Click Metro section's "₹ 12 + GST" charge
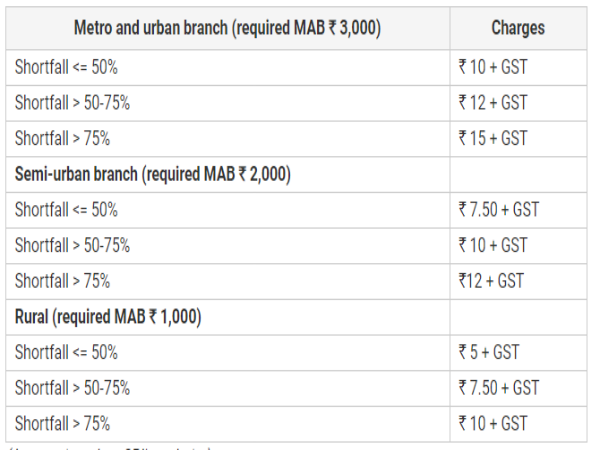 pyautogui.click(x=493, y=102)
